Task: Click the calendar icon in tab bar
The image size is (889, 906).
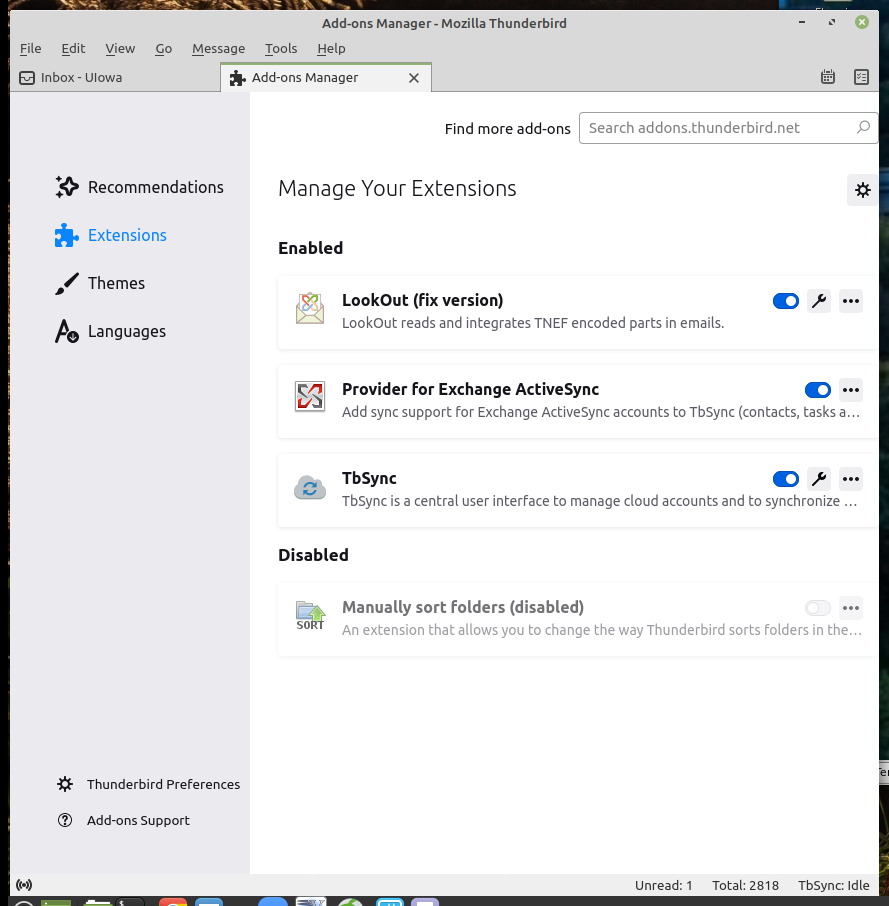Action: click(x=827, y=77)
